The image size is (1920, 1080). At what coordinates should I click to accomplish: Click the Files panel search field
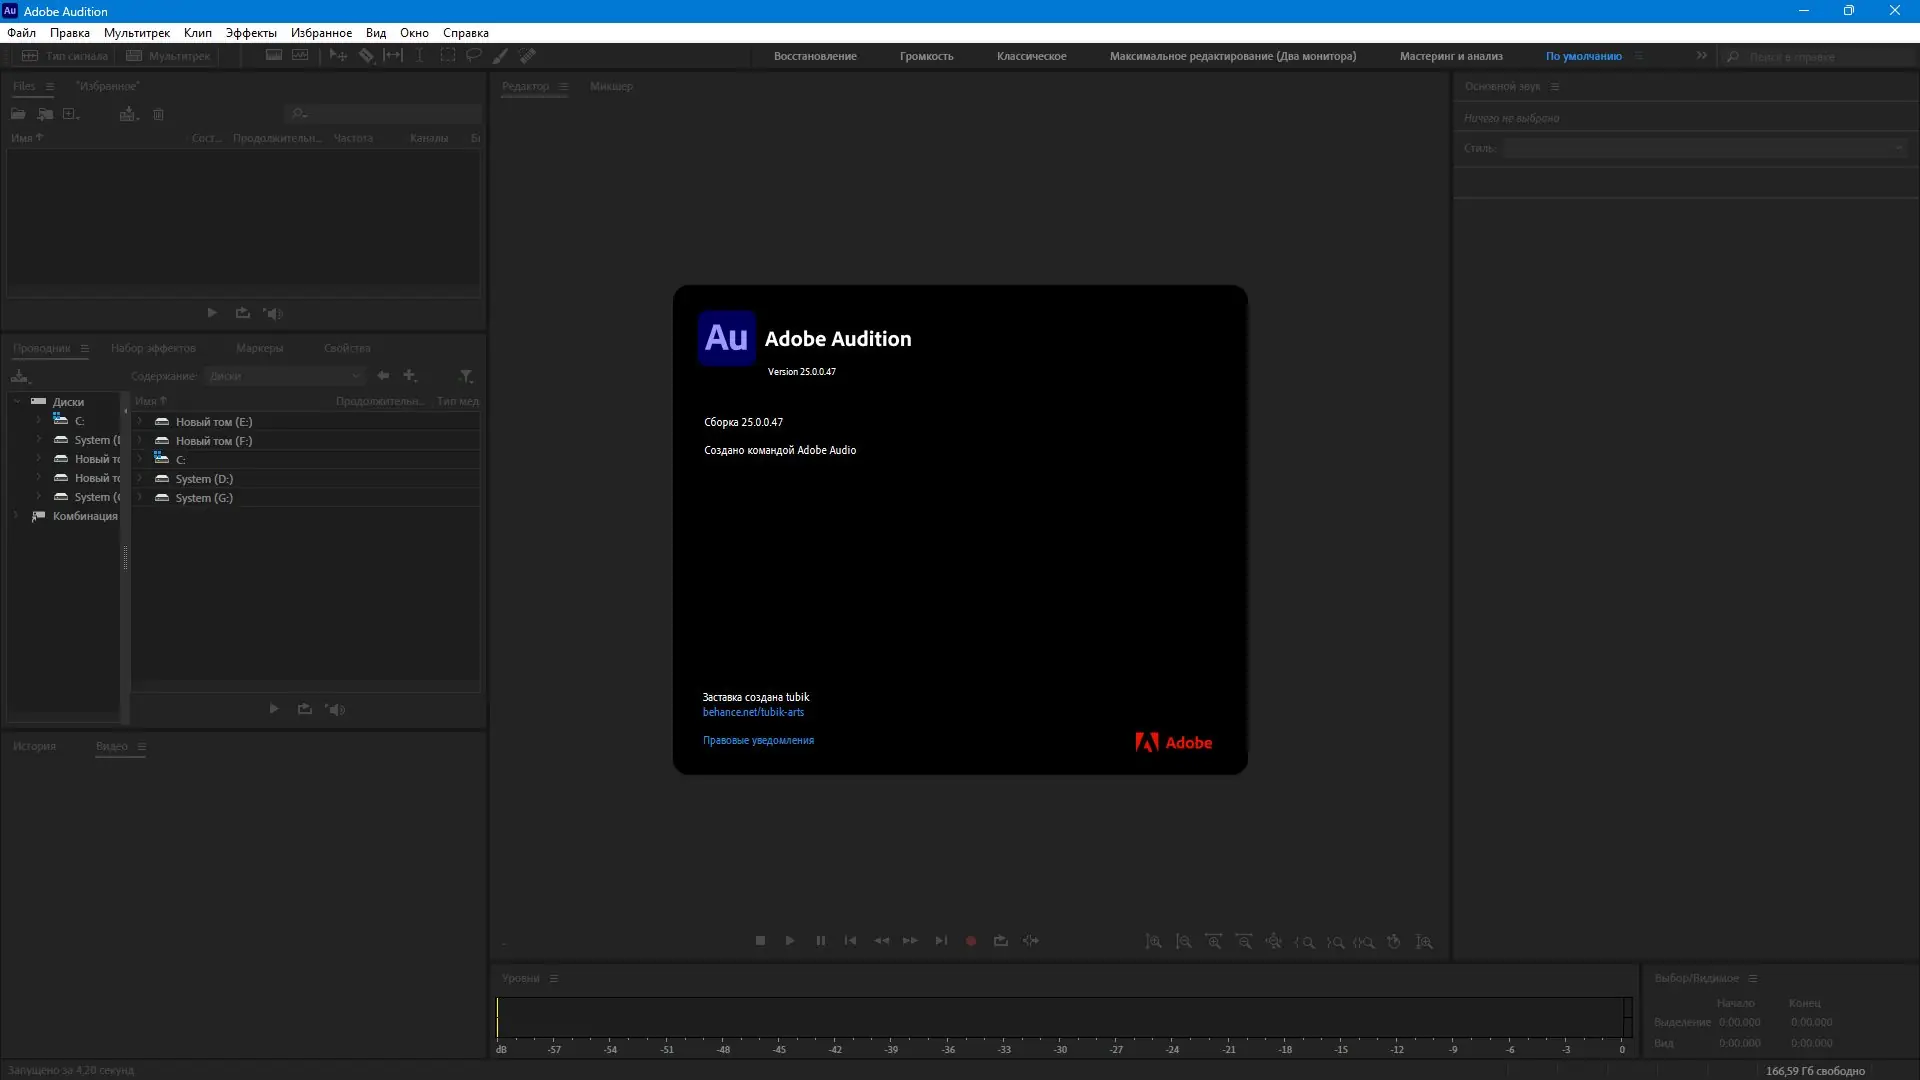385,114
